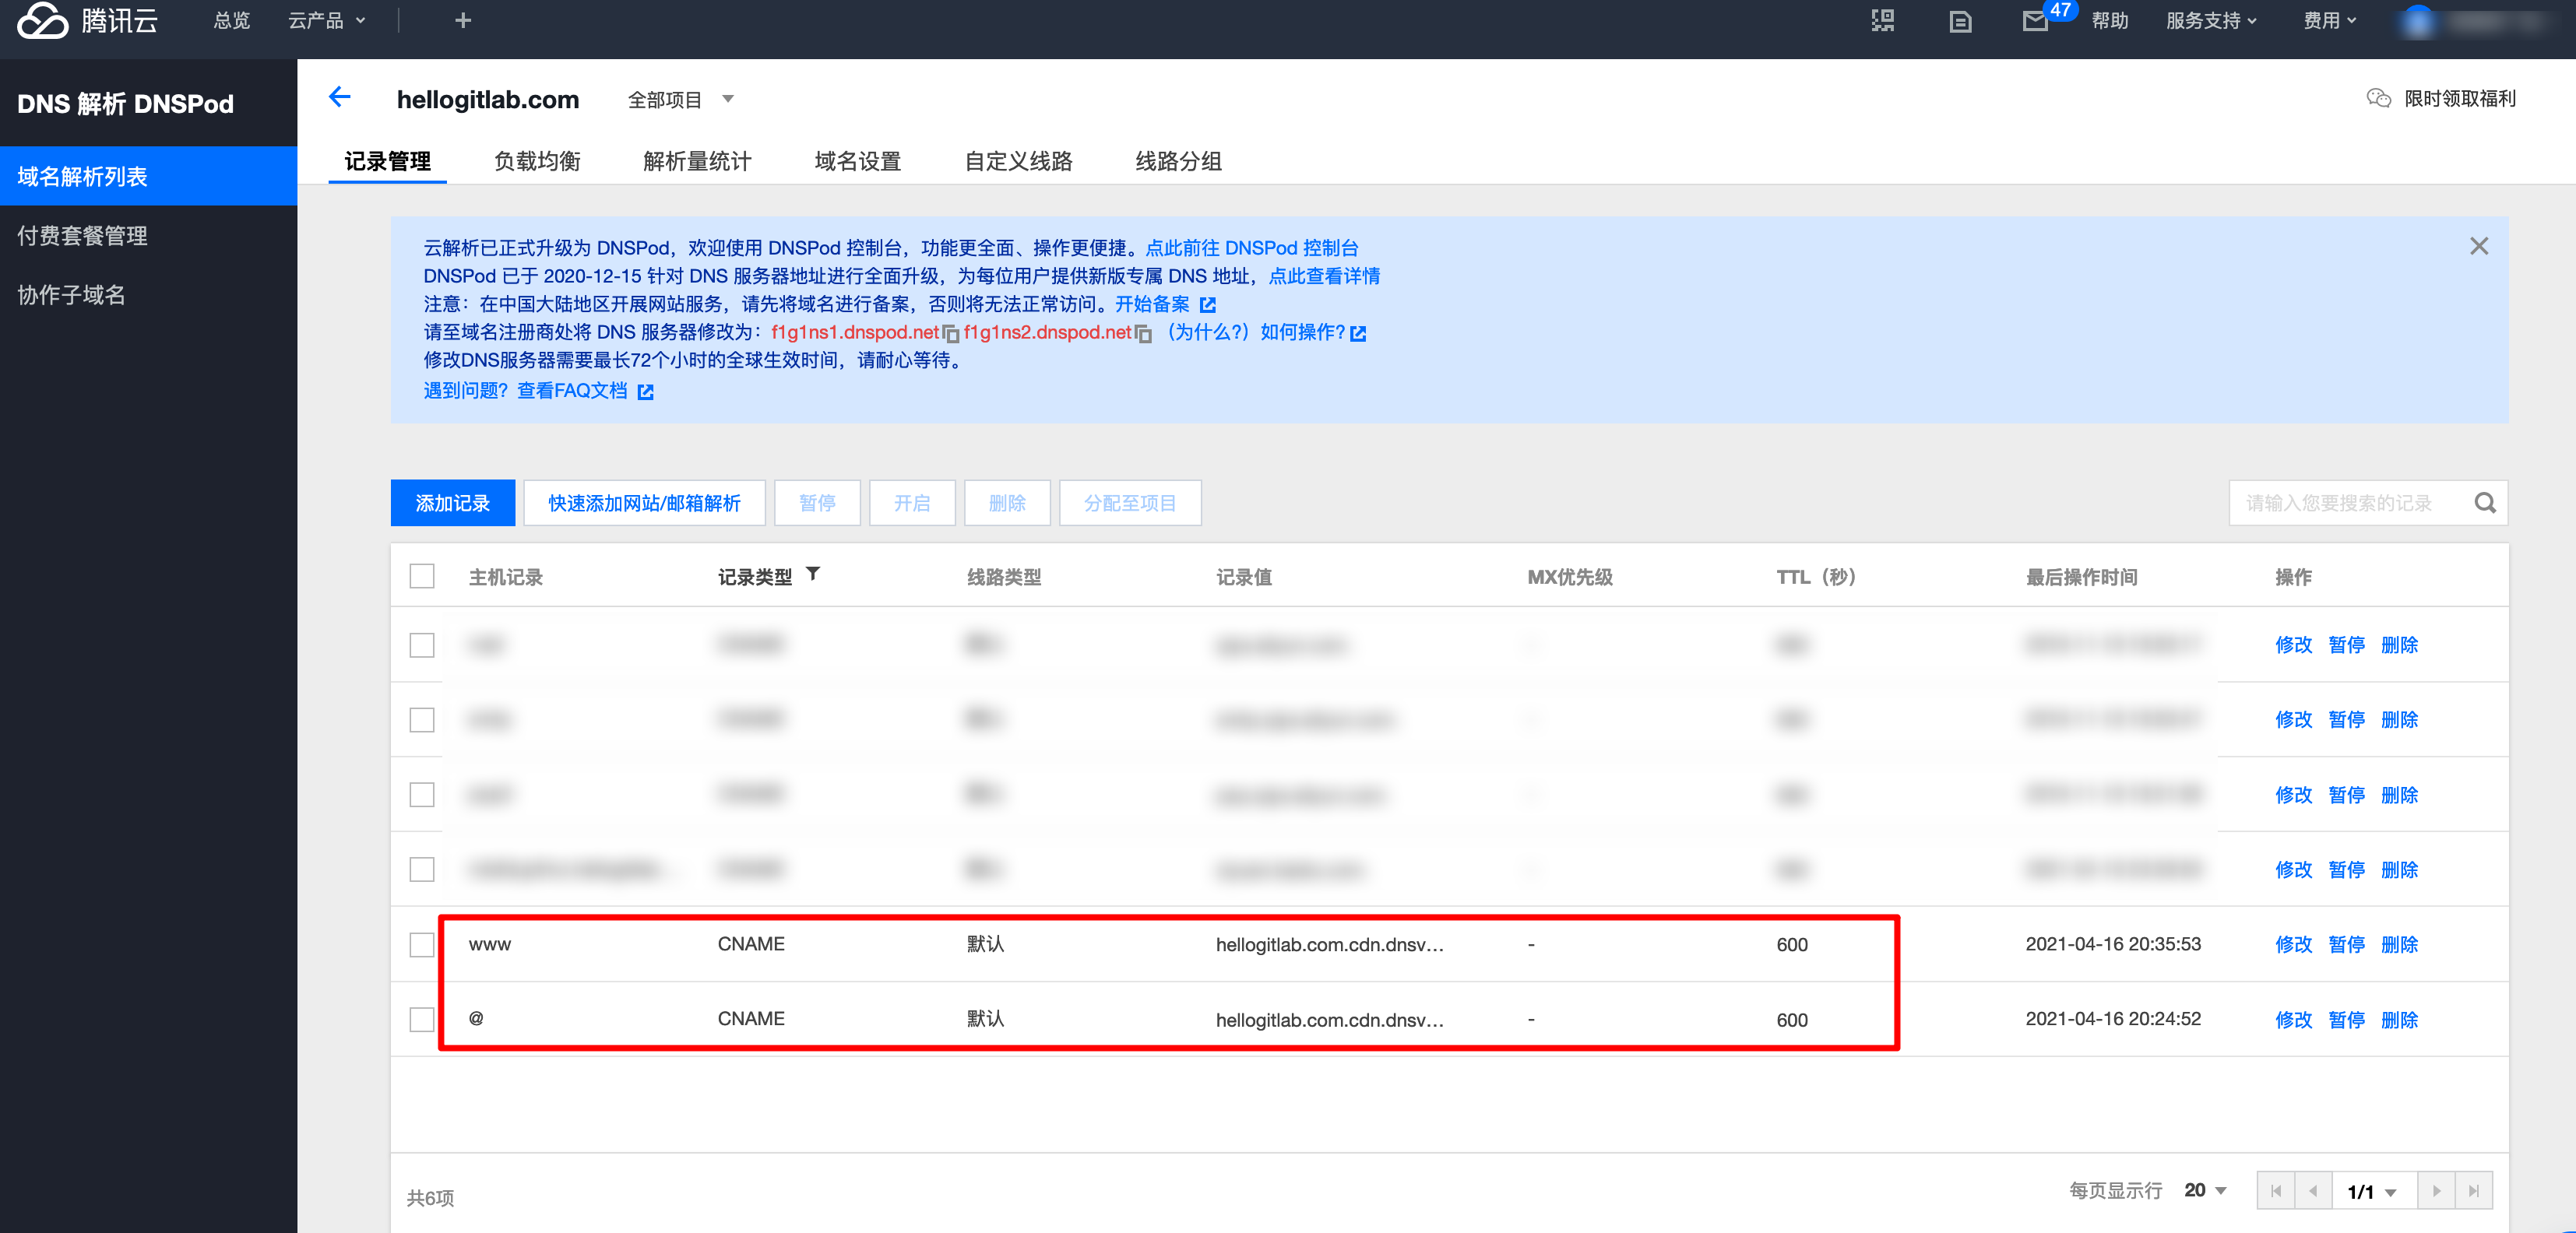Open 点此查看详情 link

click(1324, 276)
